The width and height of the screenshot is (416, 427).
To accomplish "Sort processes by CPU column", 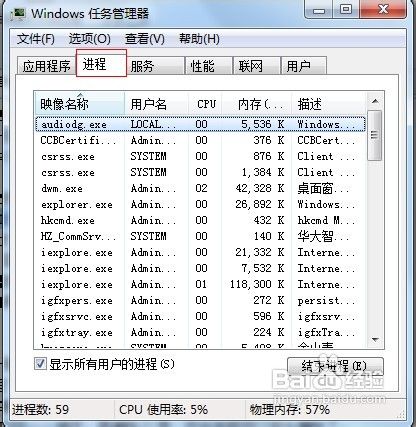I will [x=205, y=104].
